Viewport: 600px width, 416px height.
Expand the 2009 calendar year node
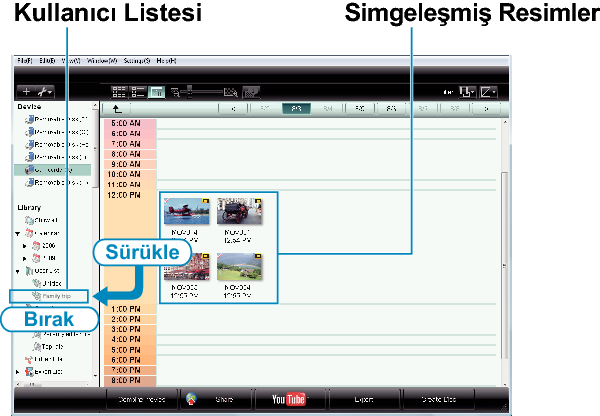coord(24,246)
